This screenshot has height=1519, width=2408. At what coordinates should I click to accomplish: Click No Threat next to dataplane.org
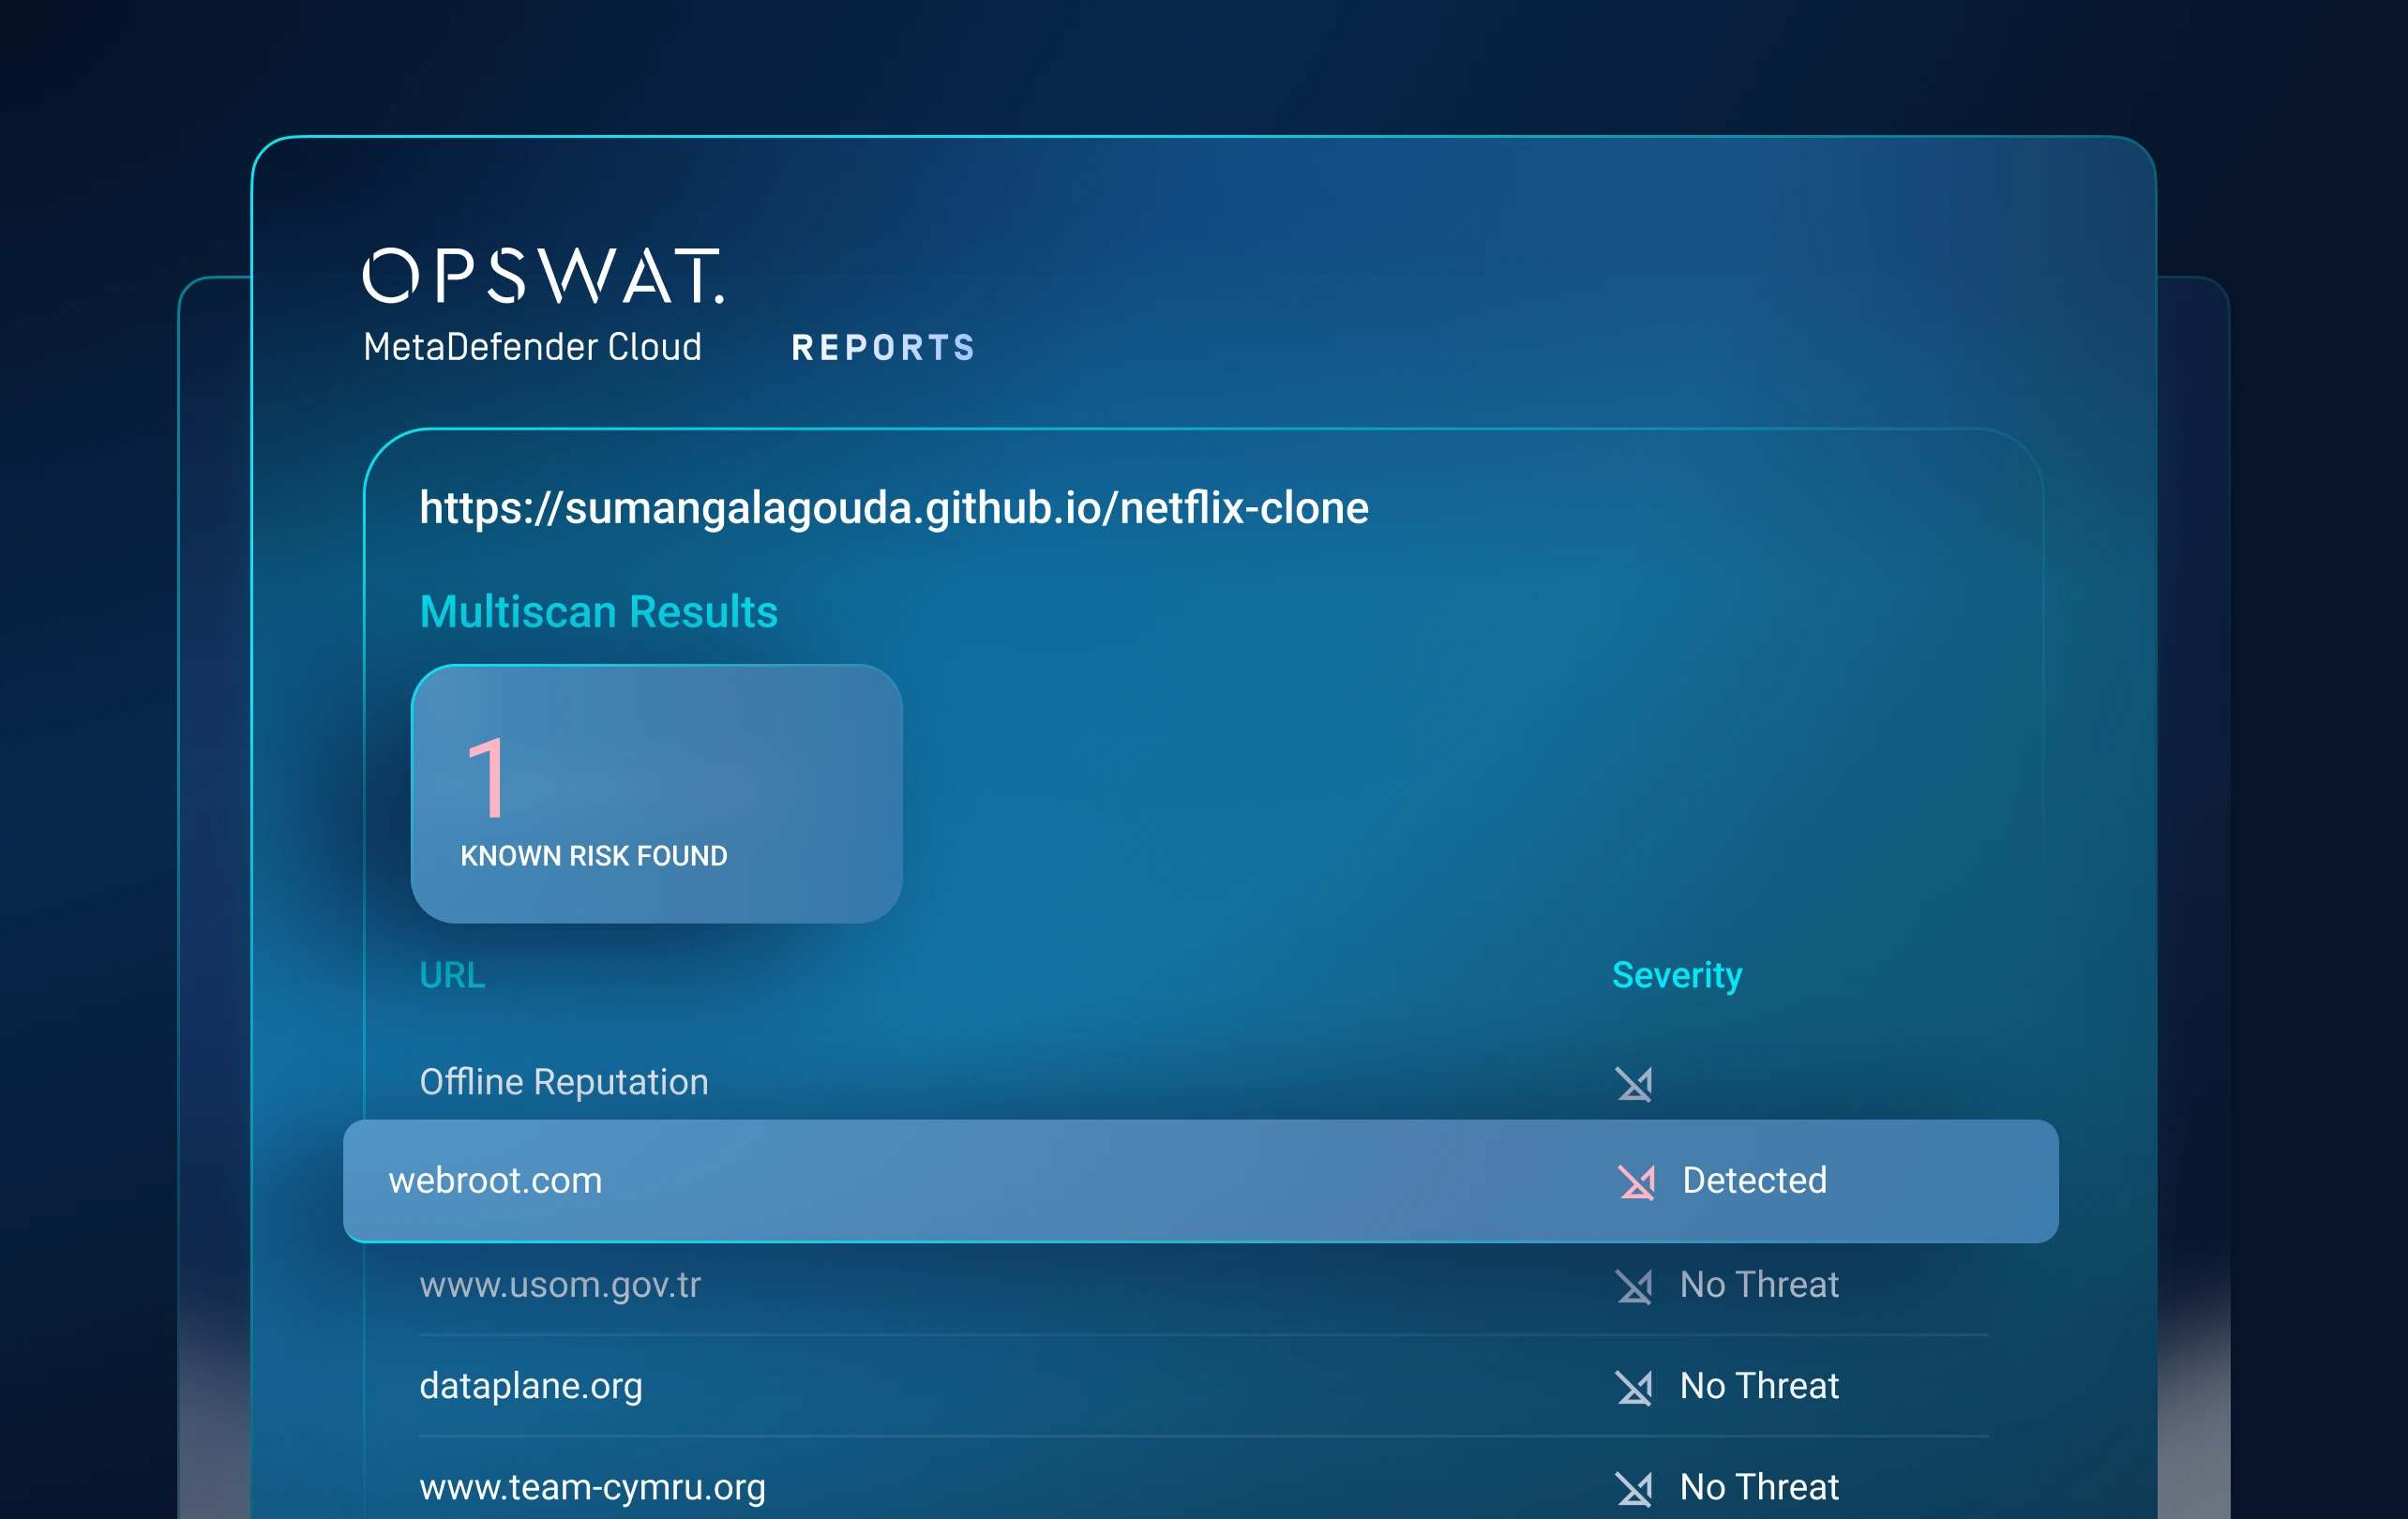[x=1758, y=1386]
